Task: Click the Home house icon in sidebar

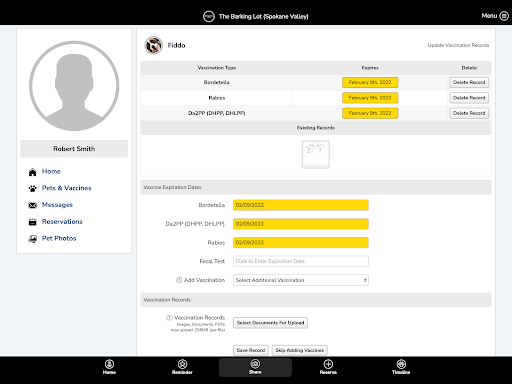Action: pyautogui.click(x=32, y=172)
